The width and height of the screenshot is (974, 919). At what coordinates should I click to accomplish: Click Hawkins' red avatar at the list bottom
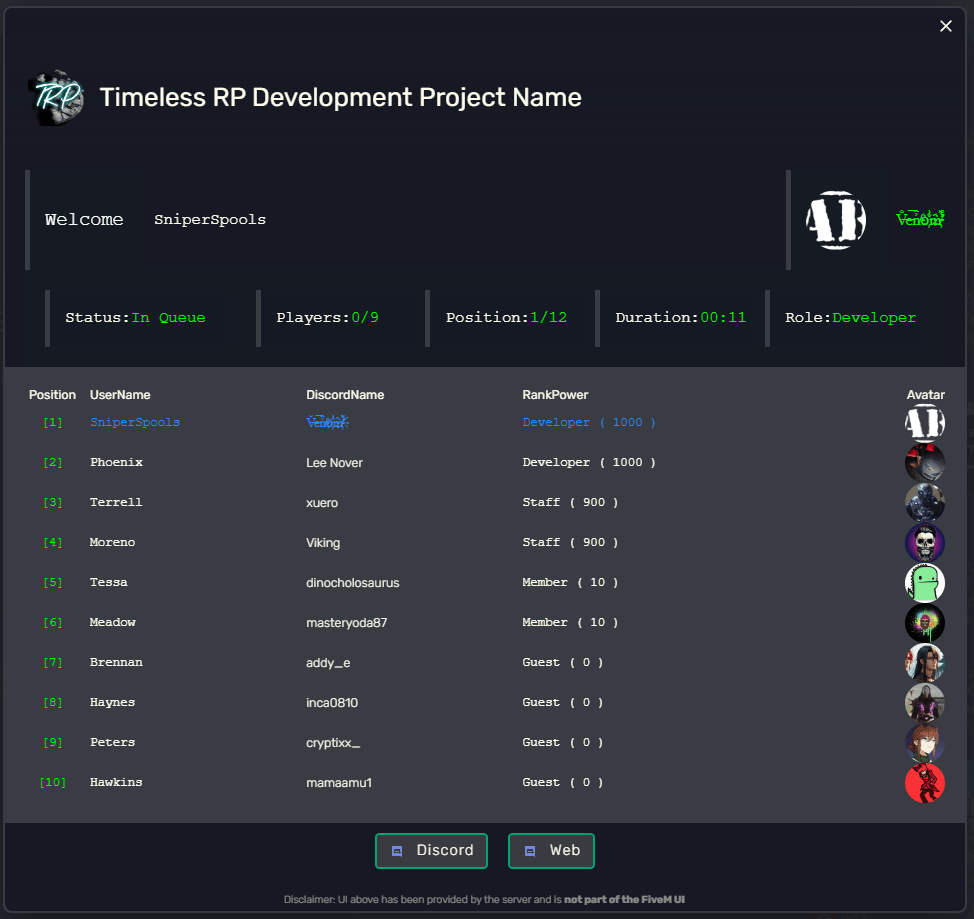click(924, 782)
